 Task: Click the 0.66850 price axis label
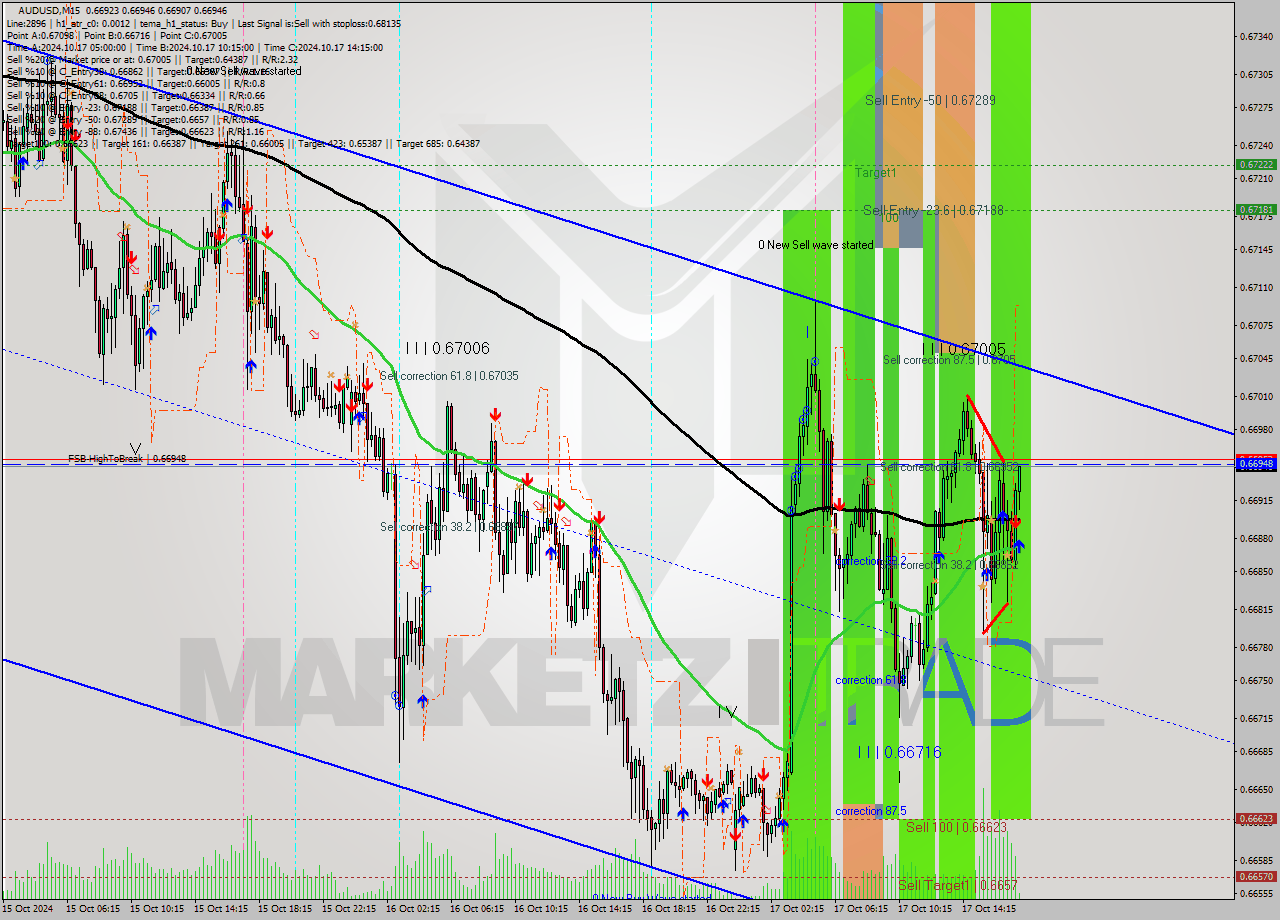(x=1256, y=571)
